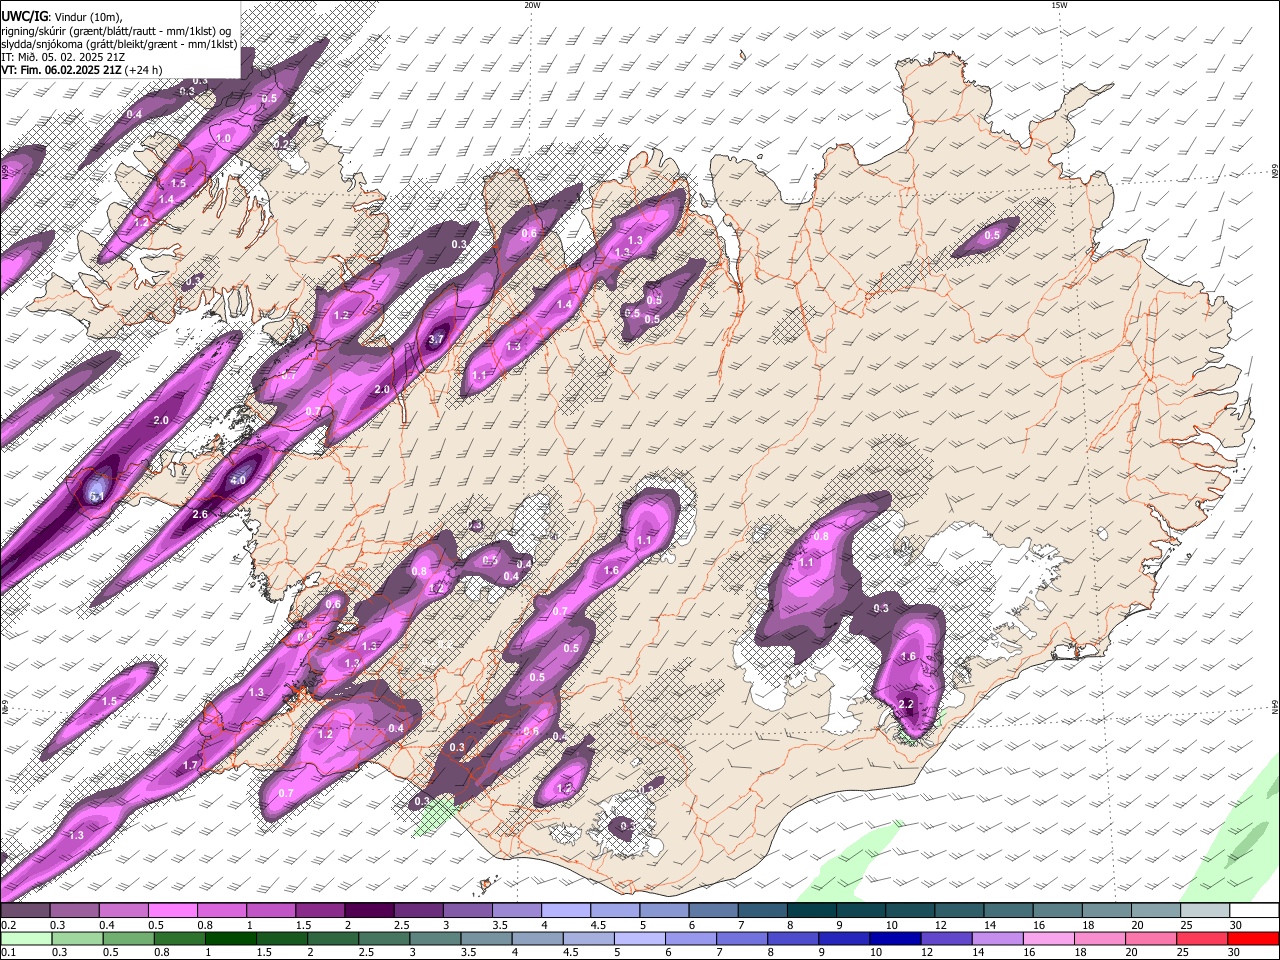This screenshot has width=1280, height=960.
Task: Click the 'UWC/IG: Vindur (10m)' title line
Action: tap(62, 16)
